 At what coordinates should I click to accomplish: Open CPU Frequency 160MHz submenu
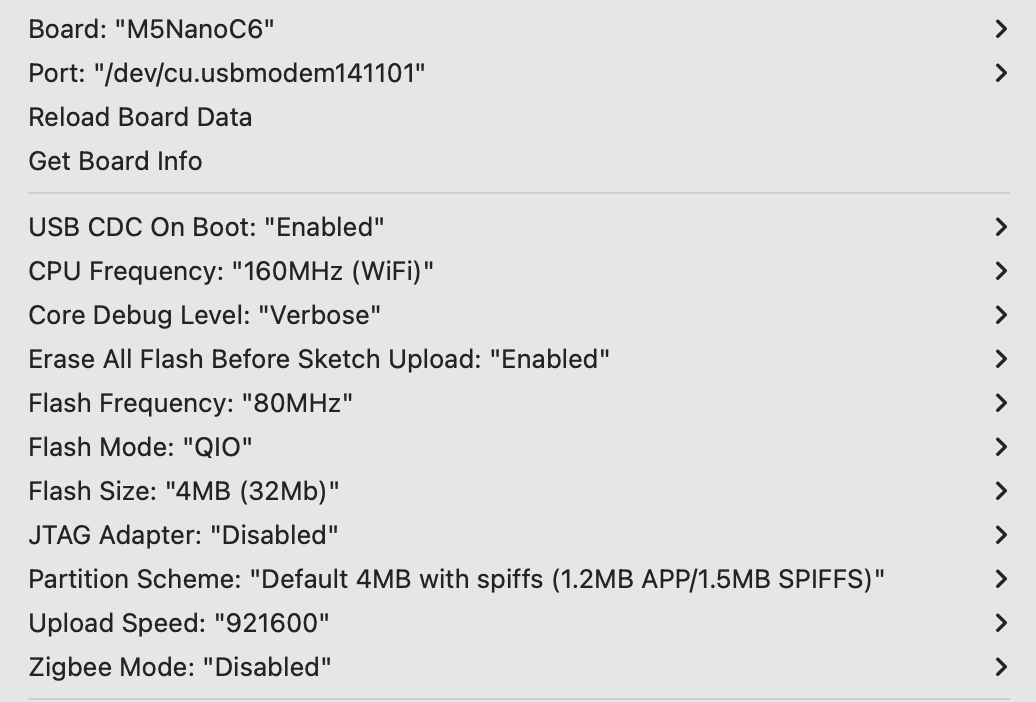[x=231, y=271]
